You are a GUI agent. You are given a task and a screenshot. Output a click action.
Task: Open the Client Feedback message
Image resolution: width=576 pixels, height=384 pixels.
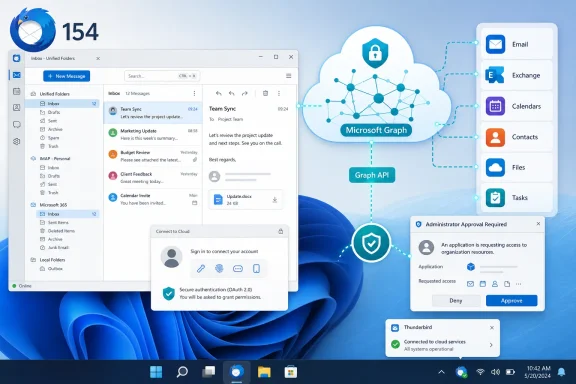coord(153,178)
